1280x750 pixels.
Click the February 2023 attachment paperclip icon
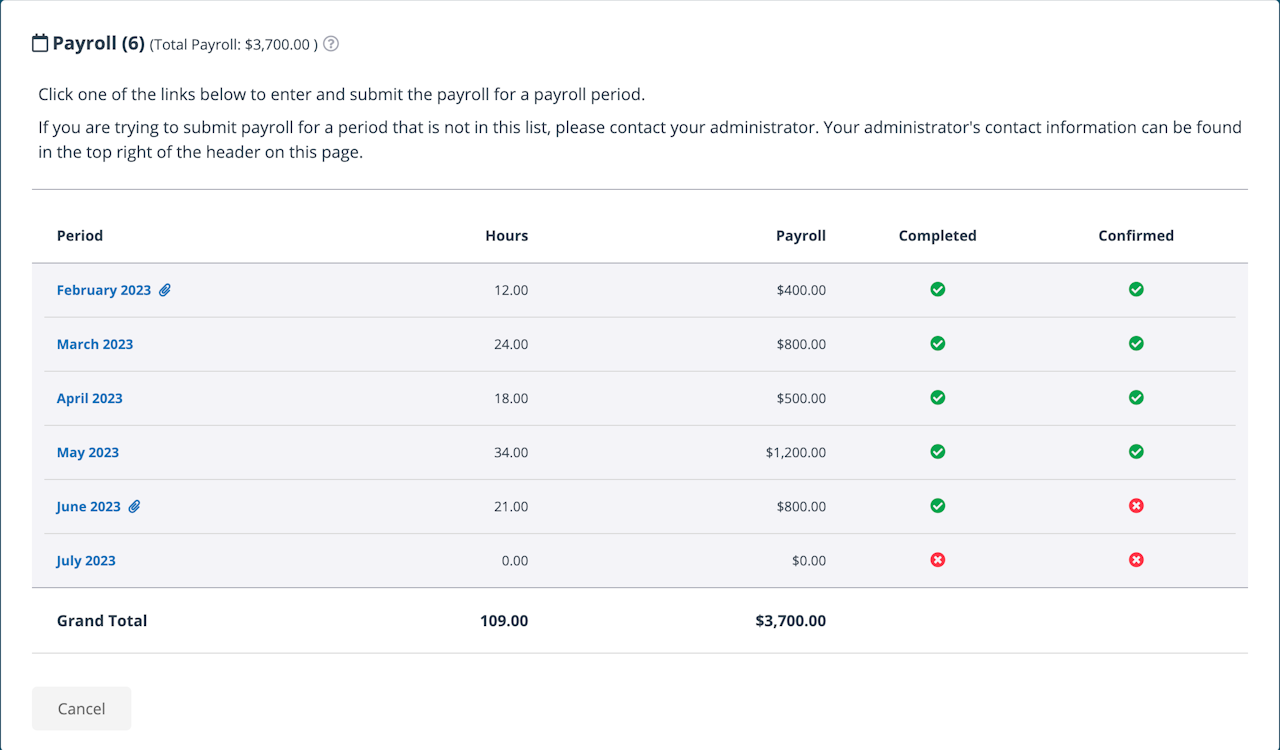click(165, 290)
